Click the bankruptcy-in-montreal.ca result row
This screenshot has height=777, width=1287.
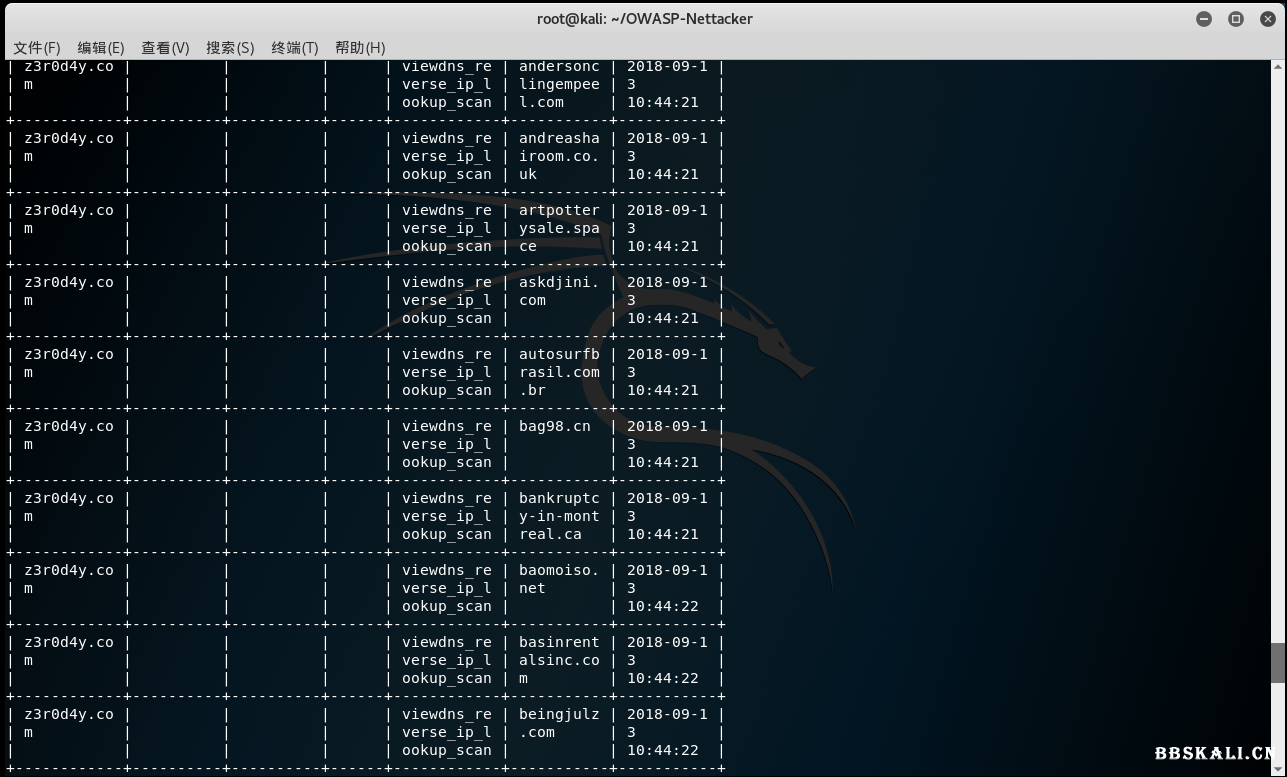coord(557,516)
